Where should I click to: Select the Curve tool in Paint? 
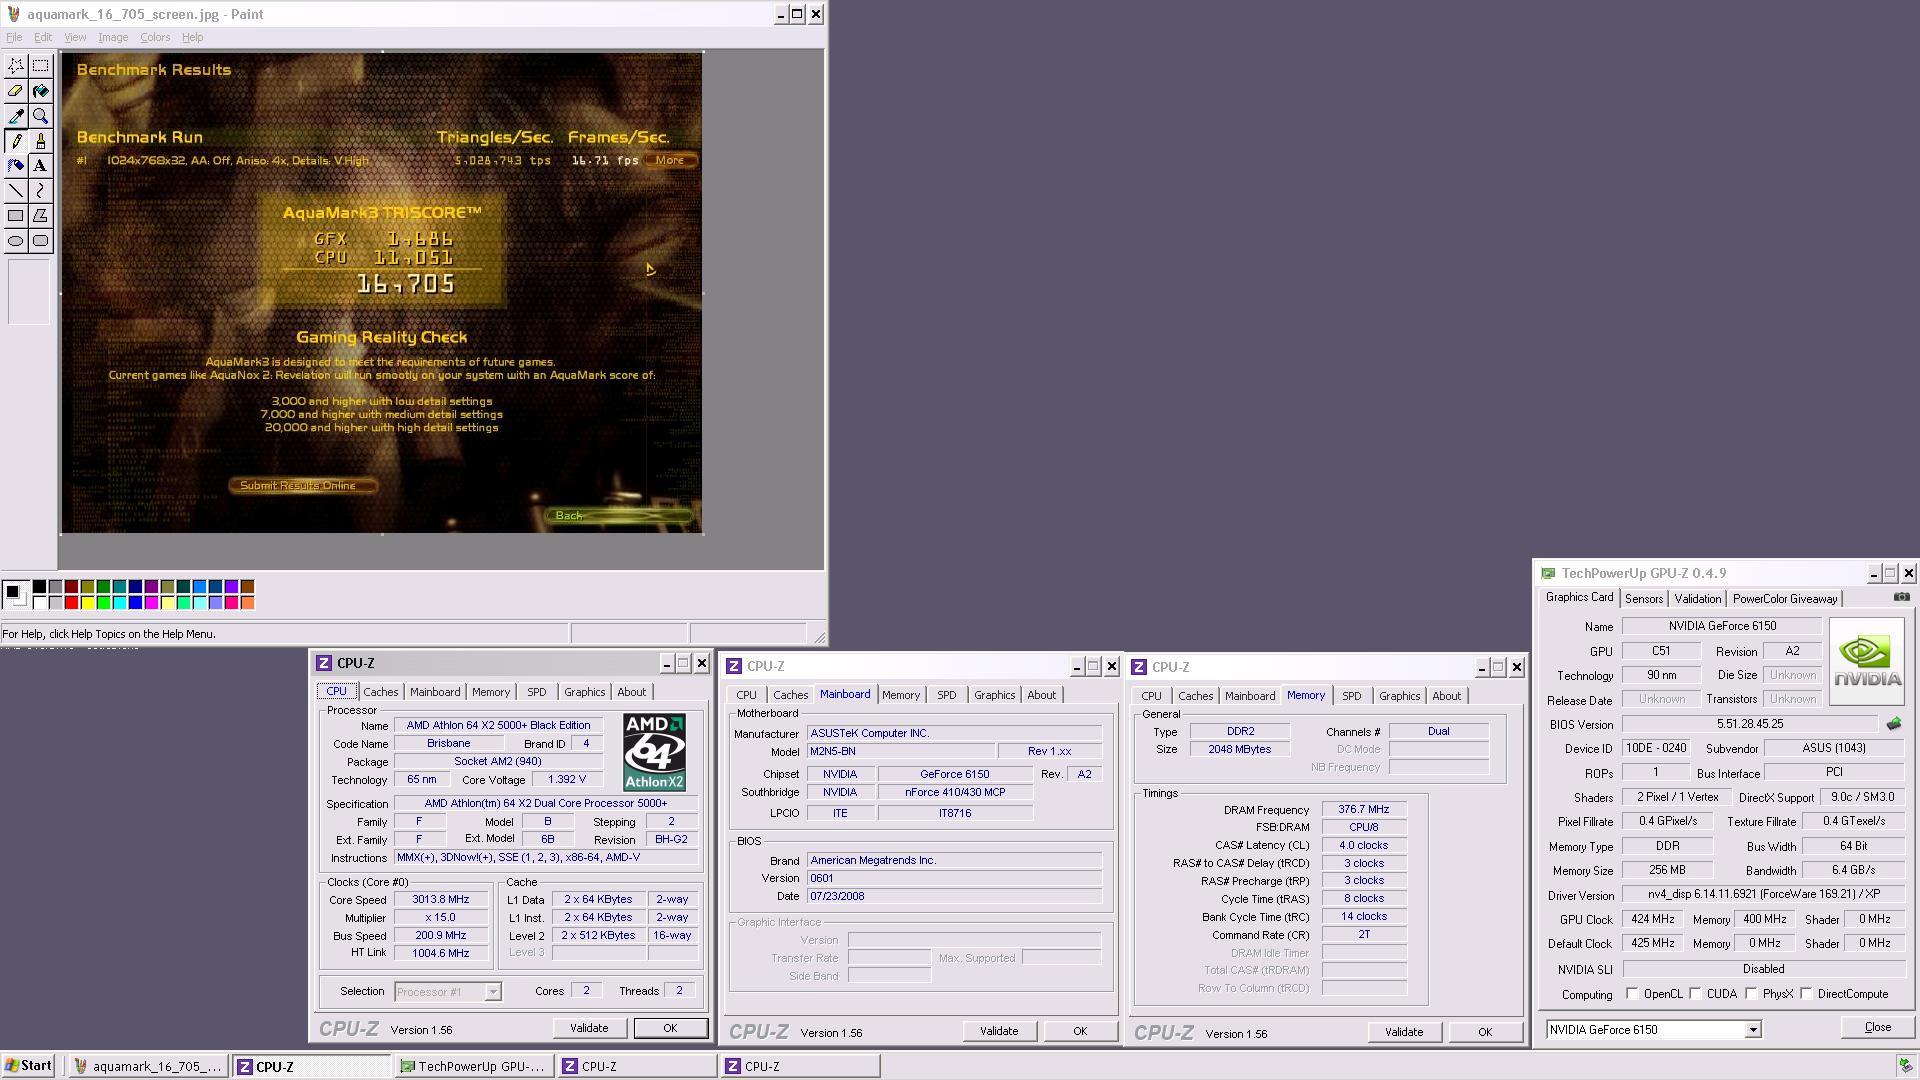point(41,191)
